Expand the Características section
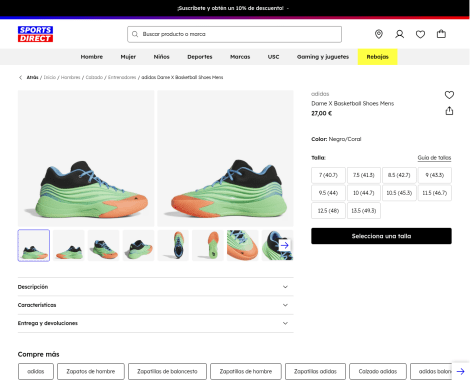Image resolution: width=475 pixels, height=380 pixels. [156, 305]
